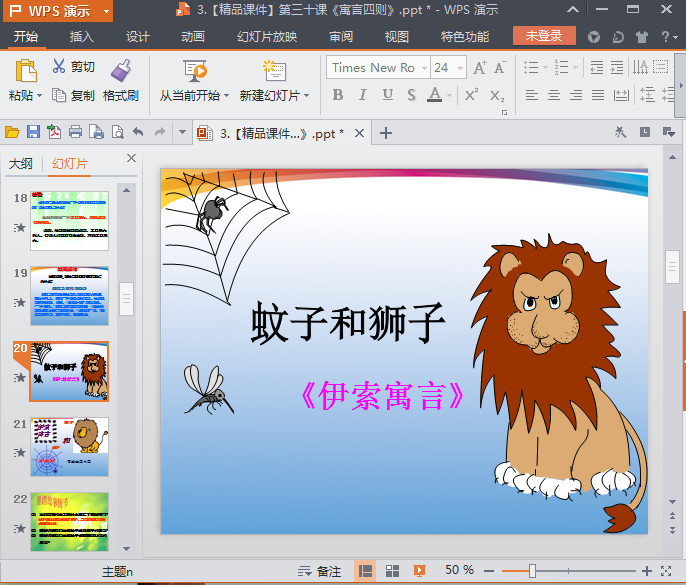The width and height of the screenshot is (686, 585).
Task: Redo the last undone action
Action: pos(160,132)
